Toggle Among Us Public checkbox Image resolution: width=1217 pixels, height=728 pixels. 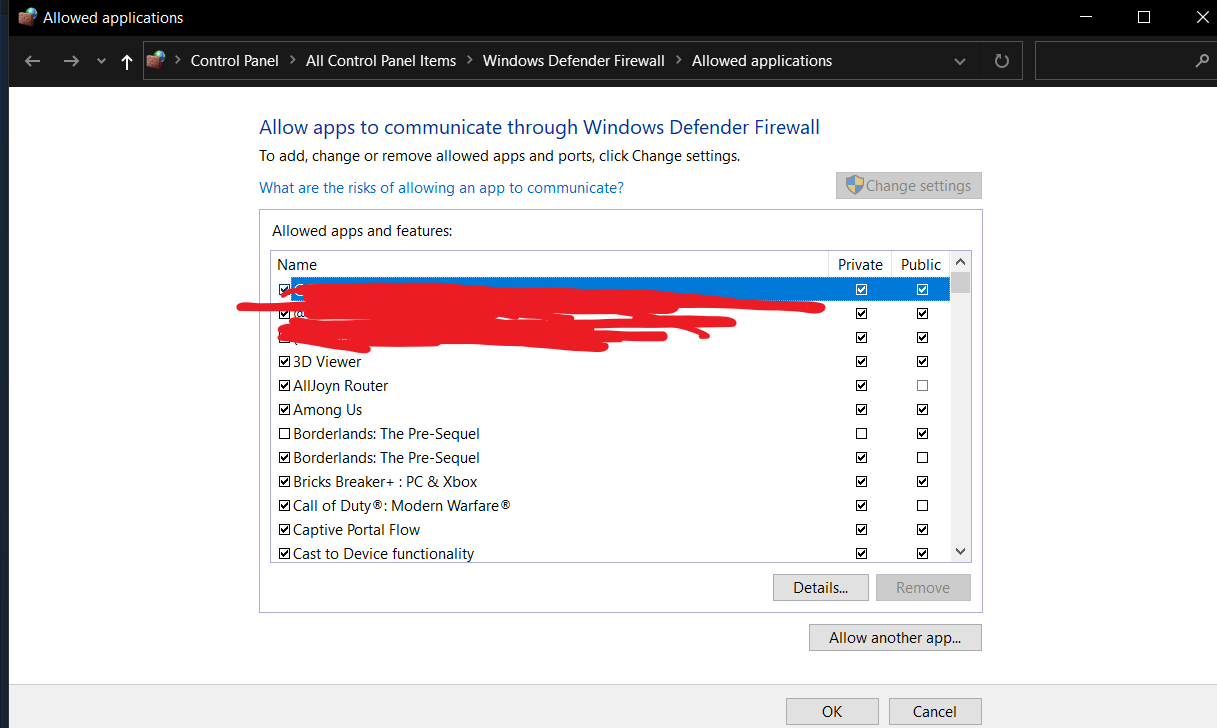click(x=922, y=410)
